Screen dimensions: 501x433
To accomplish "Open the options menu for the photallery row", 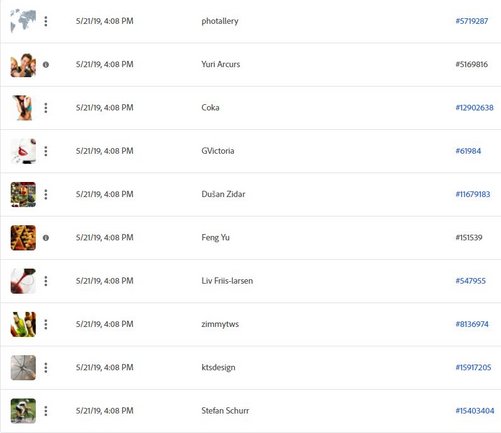I will [46, 21].
